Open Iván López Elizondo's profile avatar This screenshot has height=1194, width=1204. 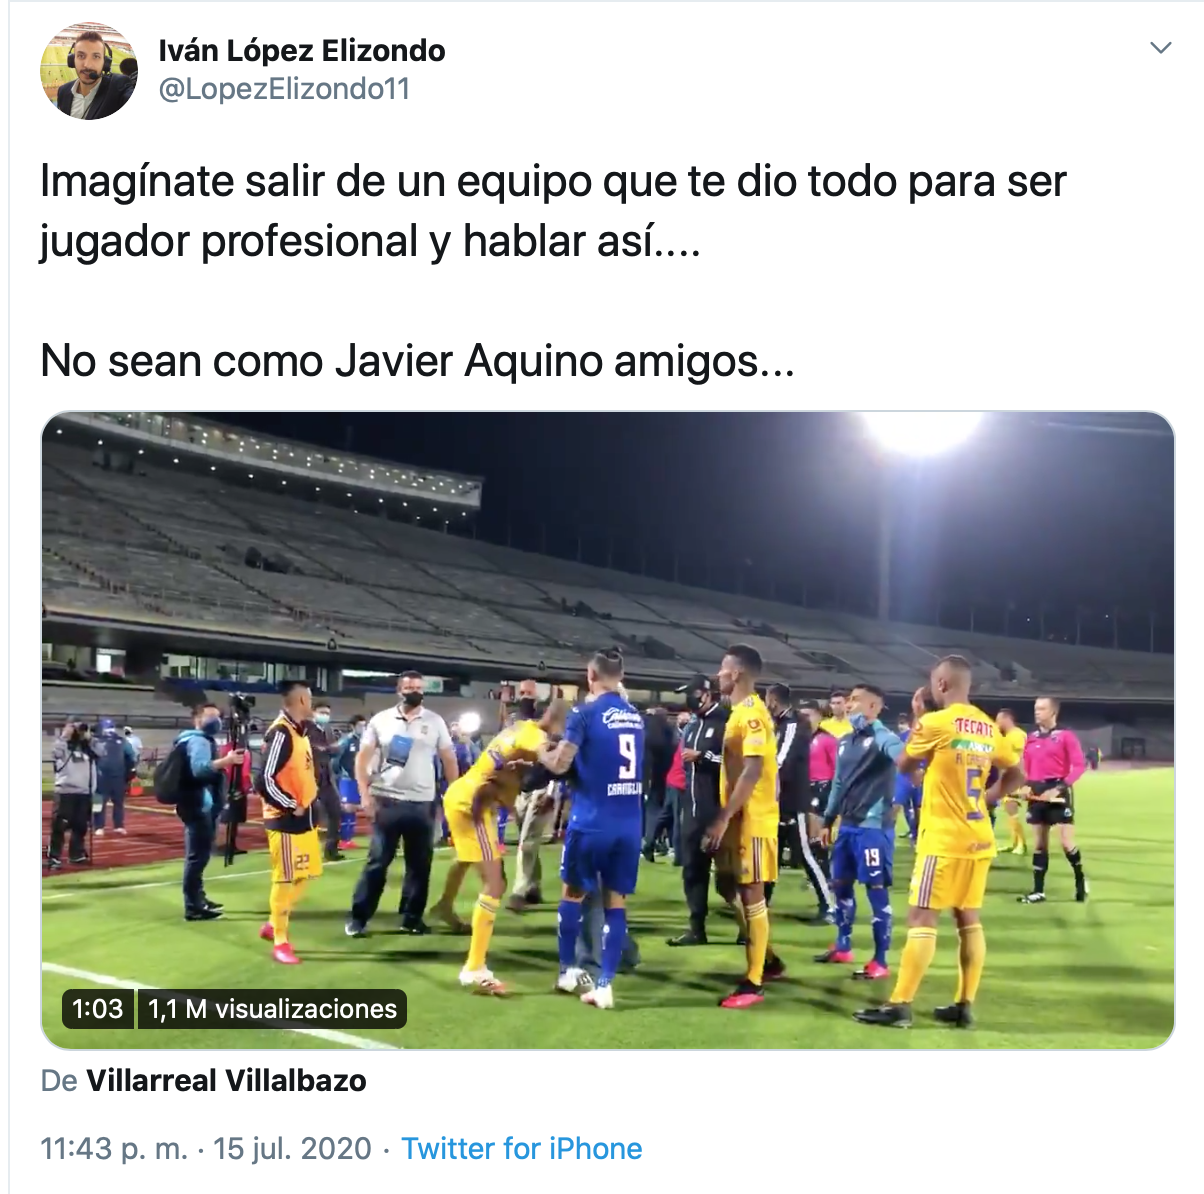89,71
